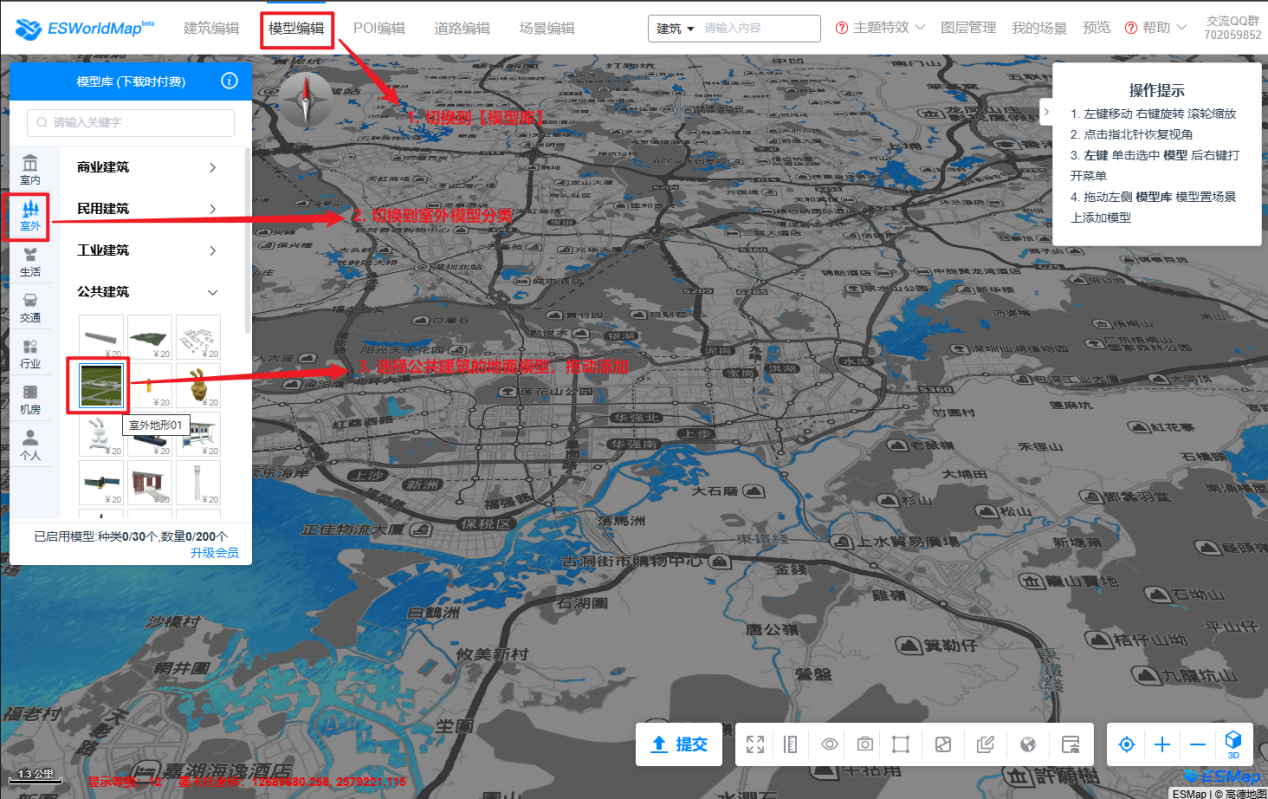This screenshot has width=1268, height=799.
Task: Select the white frame structure model thumbnail
Action: tap(198, 338)
